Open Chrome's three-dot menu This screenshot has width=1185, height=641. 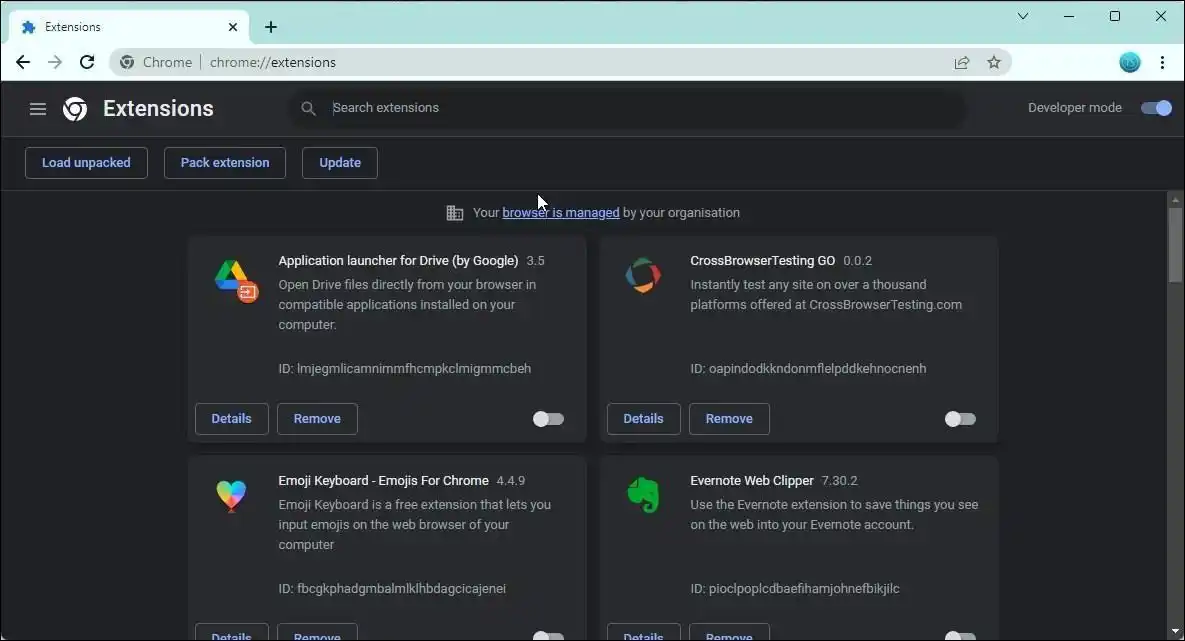(1162, 62)
